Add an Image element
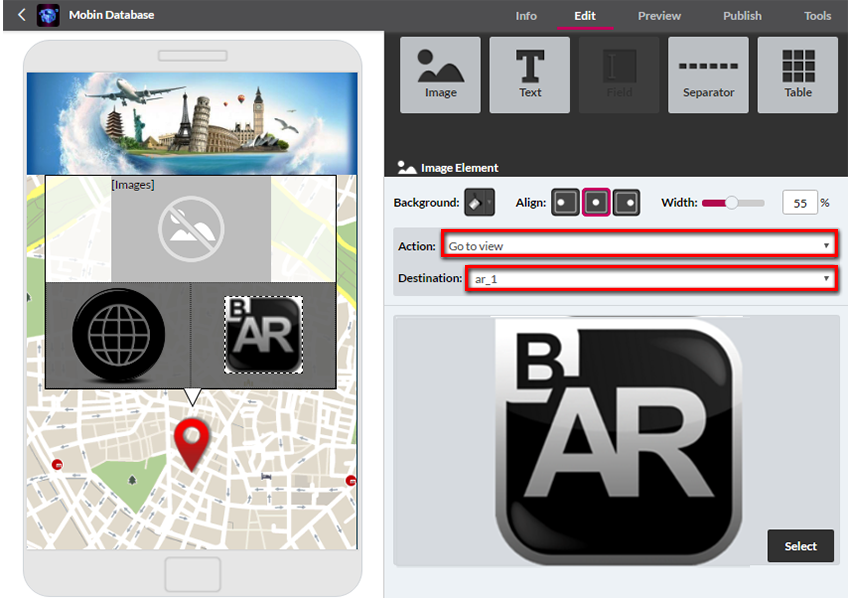 (x=440, y=75)
